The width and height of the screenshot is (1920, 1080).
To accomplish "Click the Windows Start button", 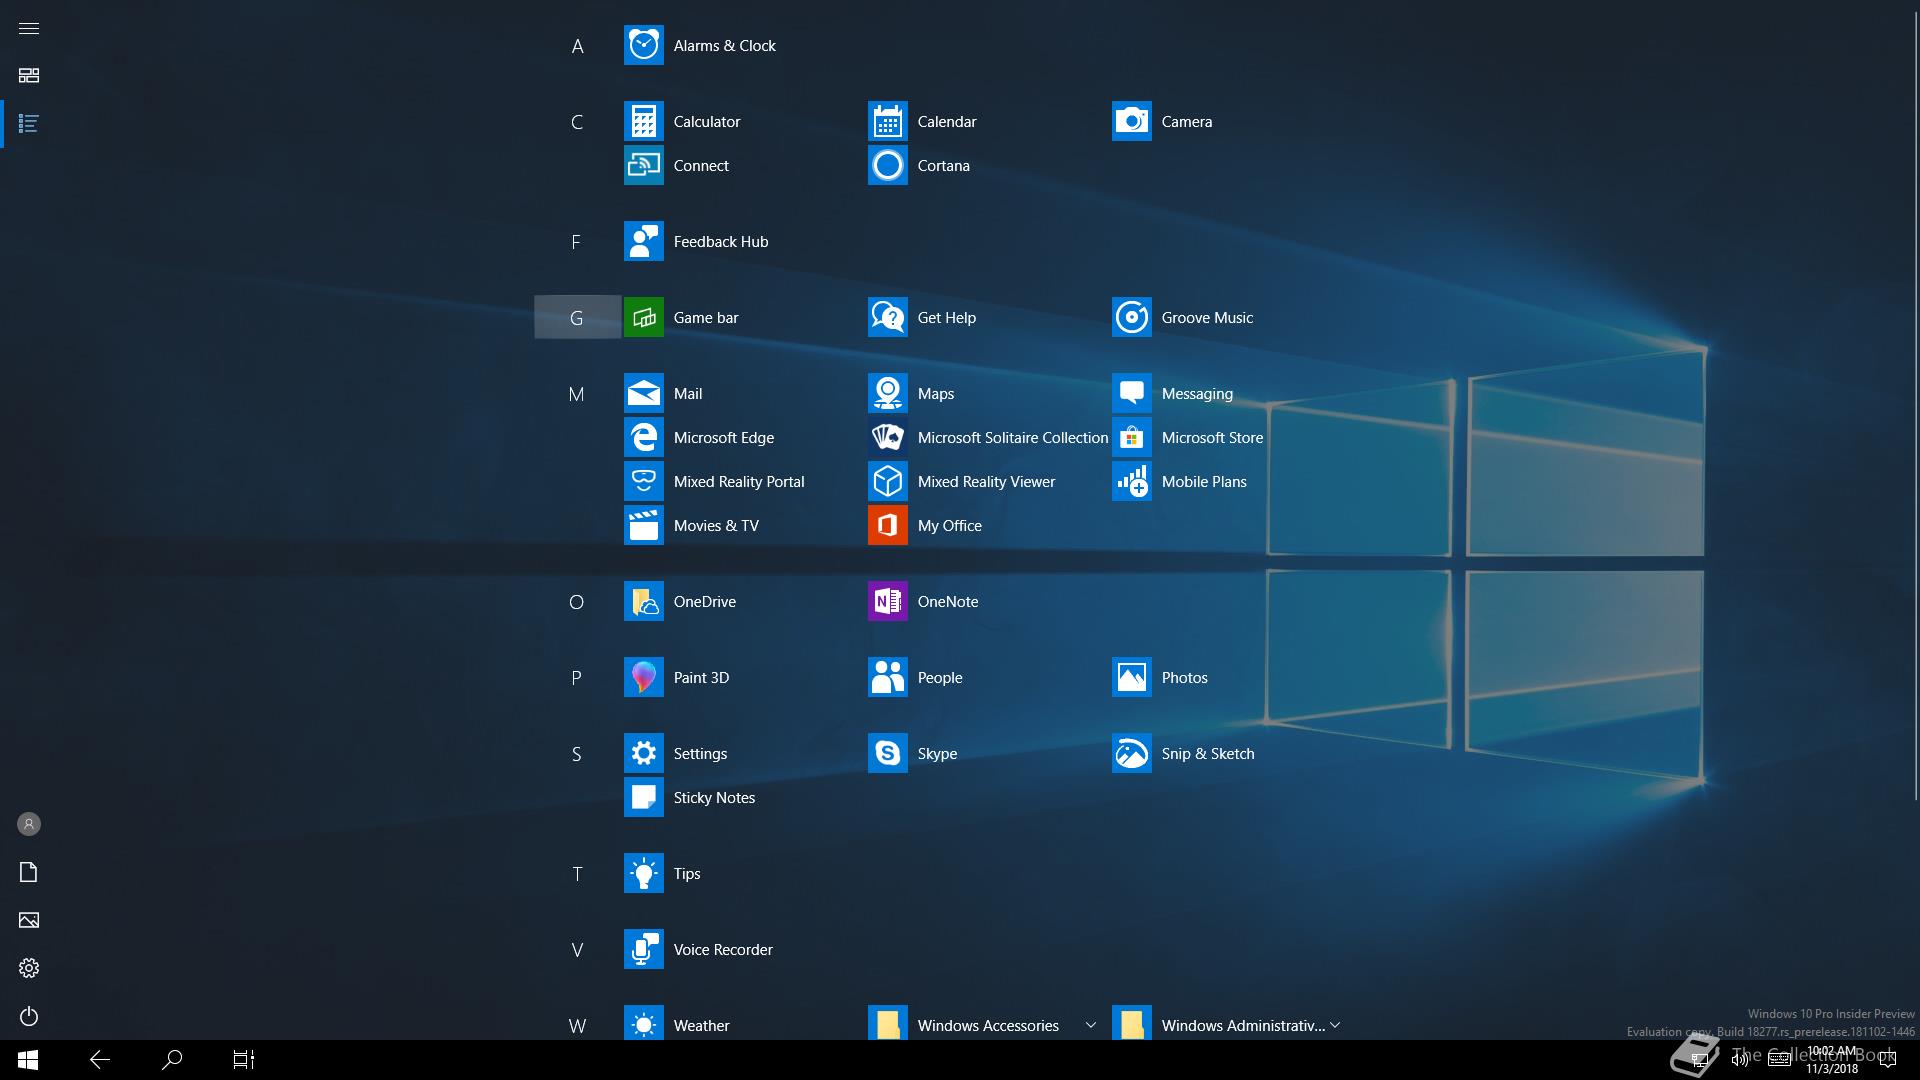I will (28, 1060).
